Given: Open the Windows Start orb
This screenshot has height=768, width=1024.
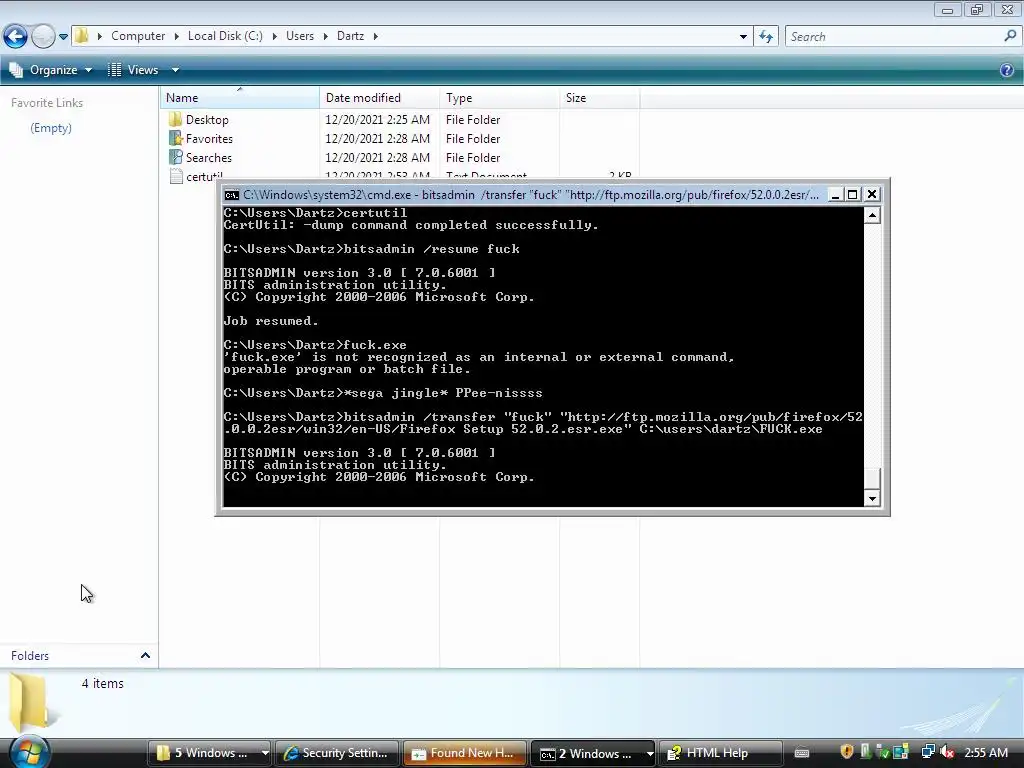Looking at the screenshot, I should [x=28, y=752].
